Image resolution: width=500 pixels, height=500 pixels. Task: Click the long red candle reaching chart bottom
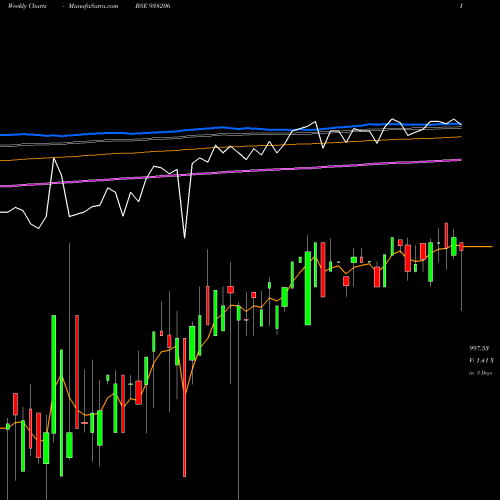point(184,407)
